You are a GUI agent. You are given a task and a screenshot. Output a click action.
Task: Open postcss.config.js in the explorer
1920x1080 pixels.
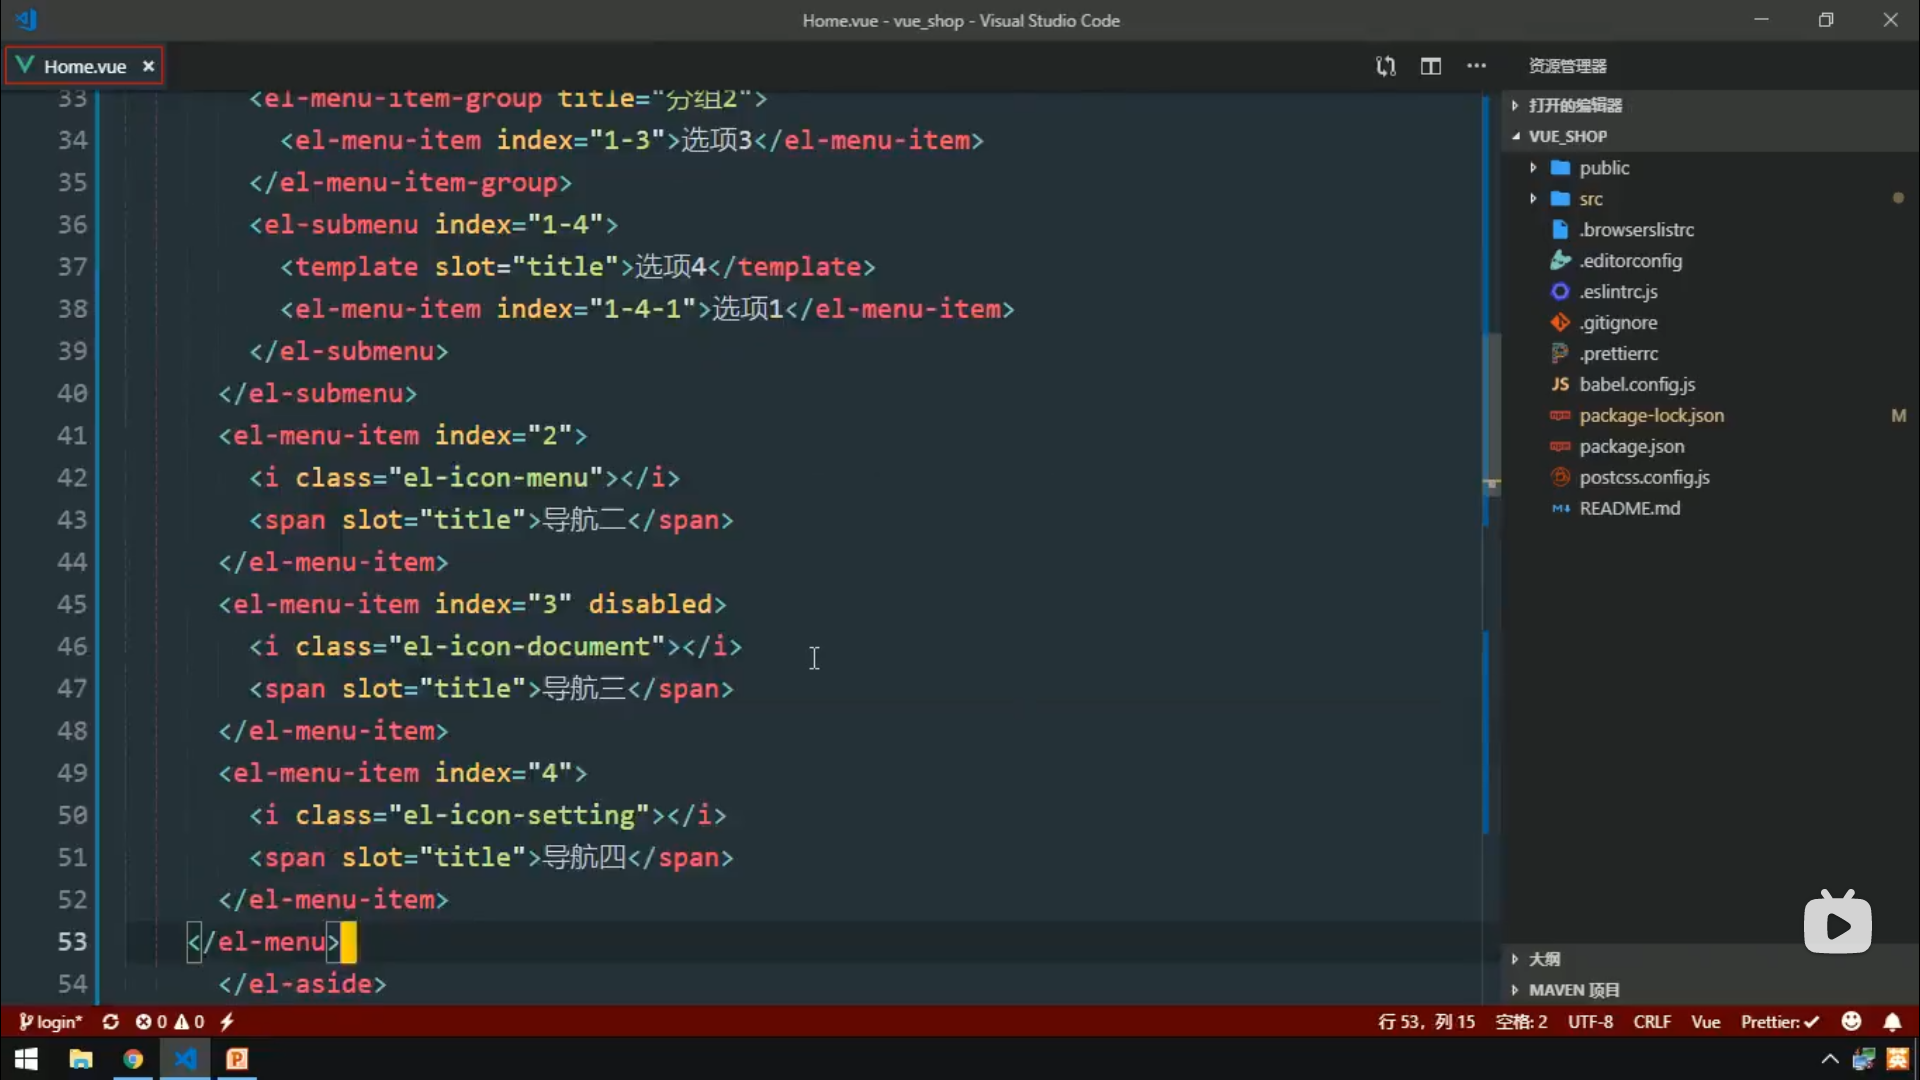pyautogui.click(x=1644, y=478)
